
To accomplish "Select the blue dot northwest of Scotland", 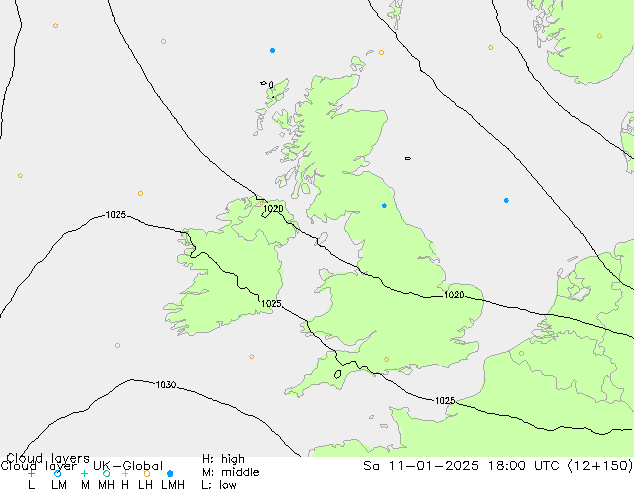I will [x=273, y=51].
